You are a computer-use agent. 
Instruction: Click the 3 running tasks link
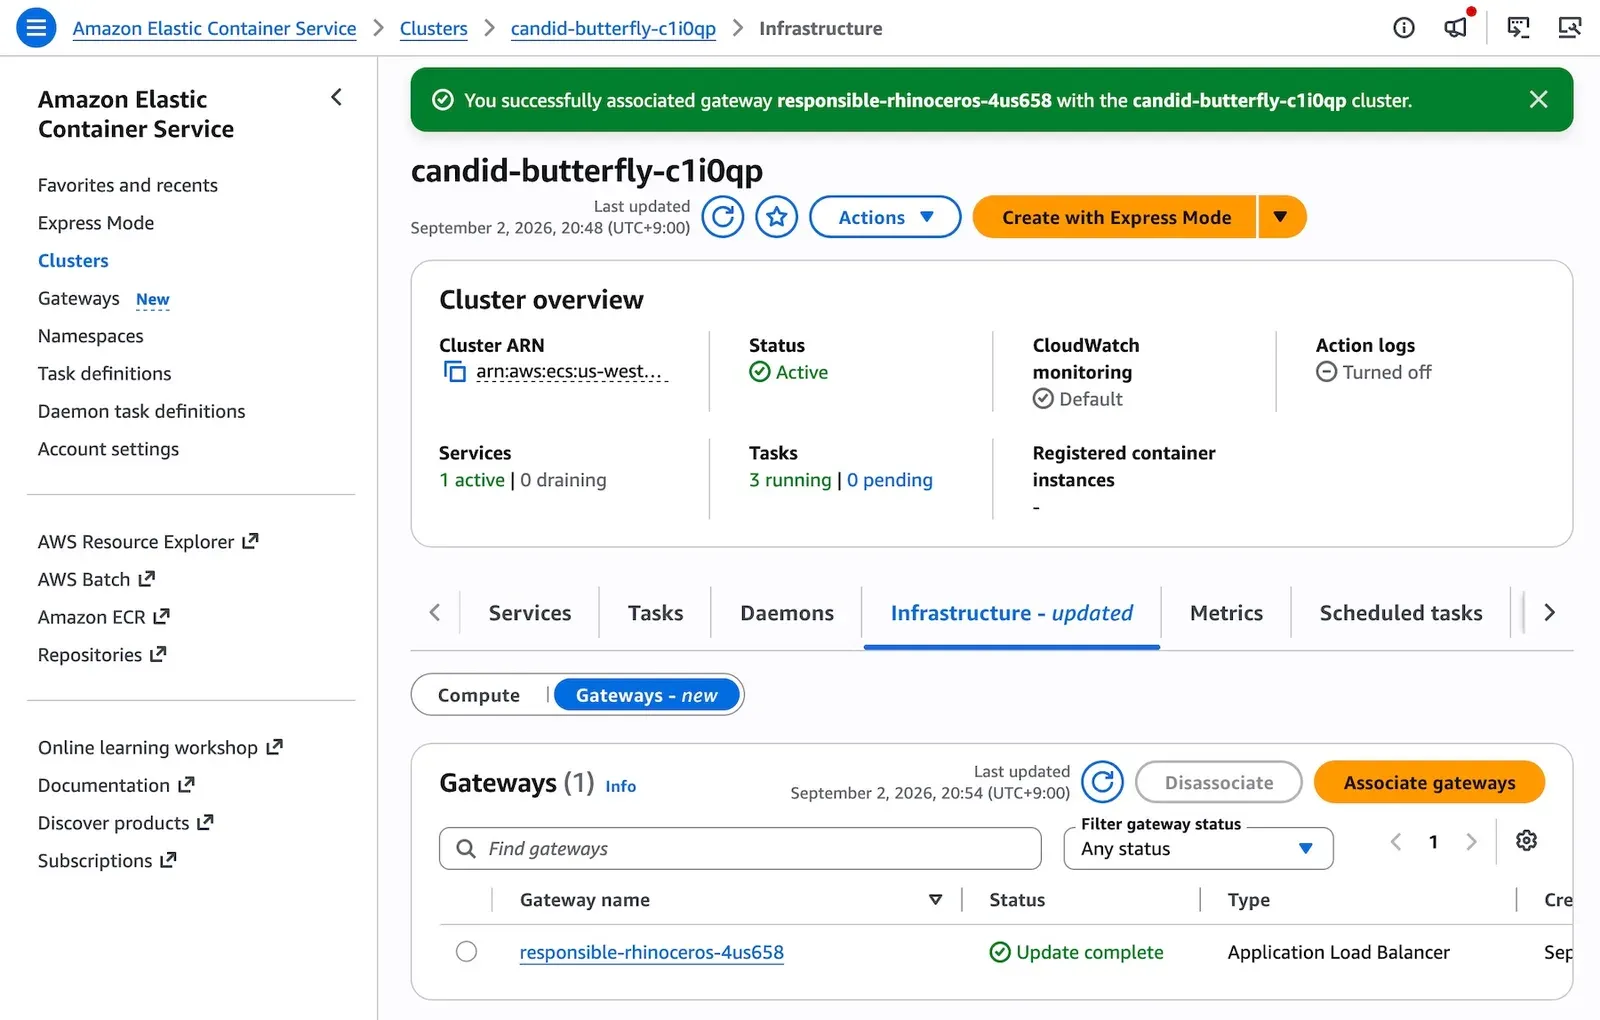point(790,480)
